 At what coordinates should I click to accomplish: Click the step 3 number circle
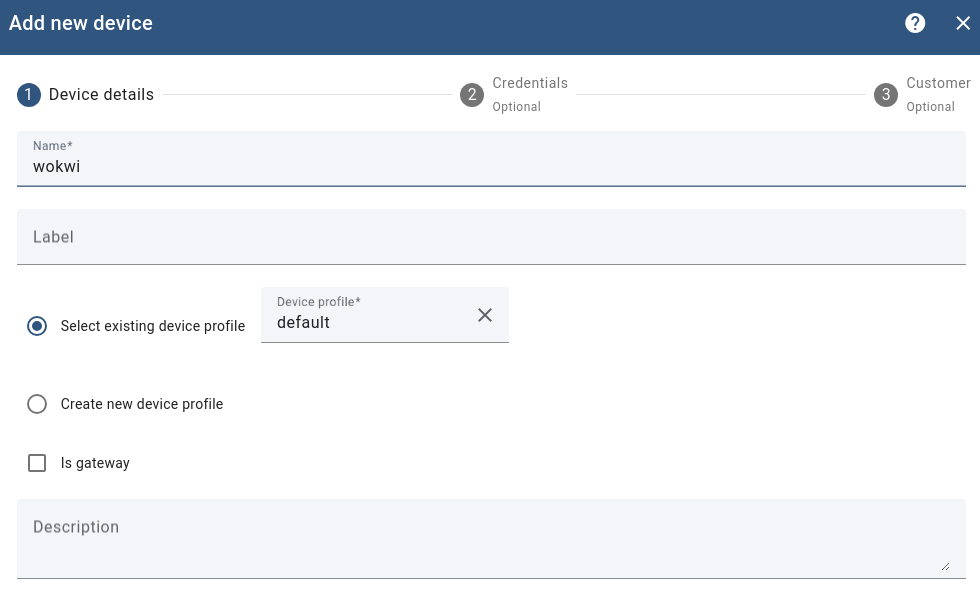pyautogui.click(x=885, y=95)
